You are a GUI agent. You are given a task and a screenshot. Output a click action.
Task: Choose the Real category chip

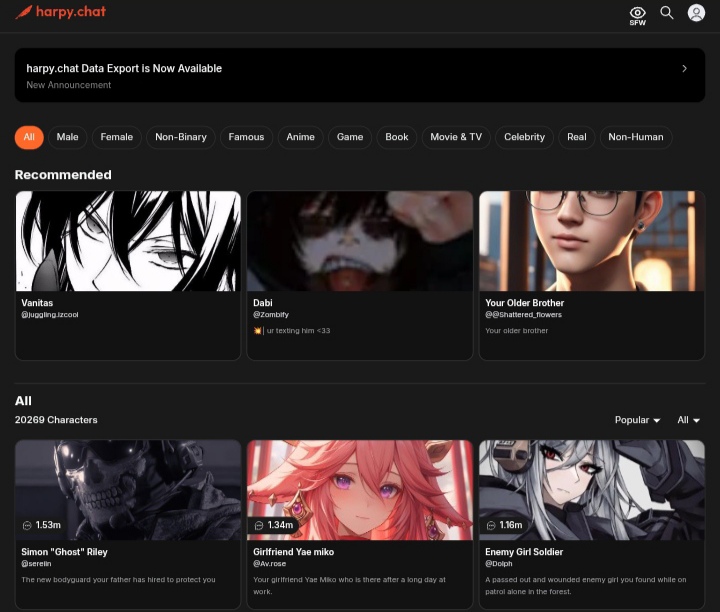[577, 137]
